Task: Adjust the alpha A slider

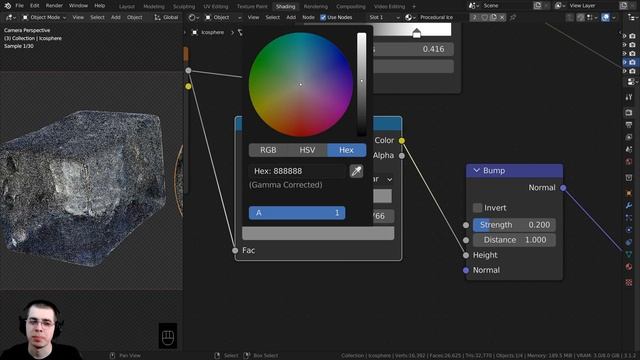Action: 297,213
